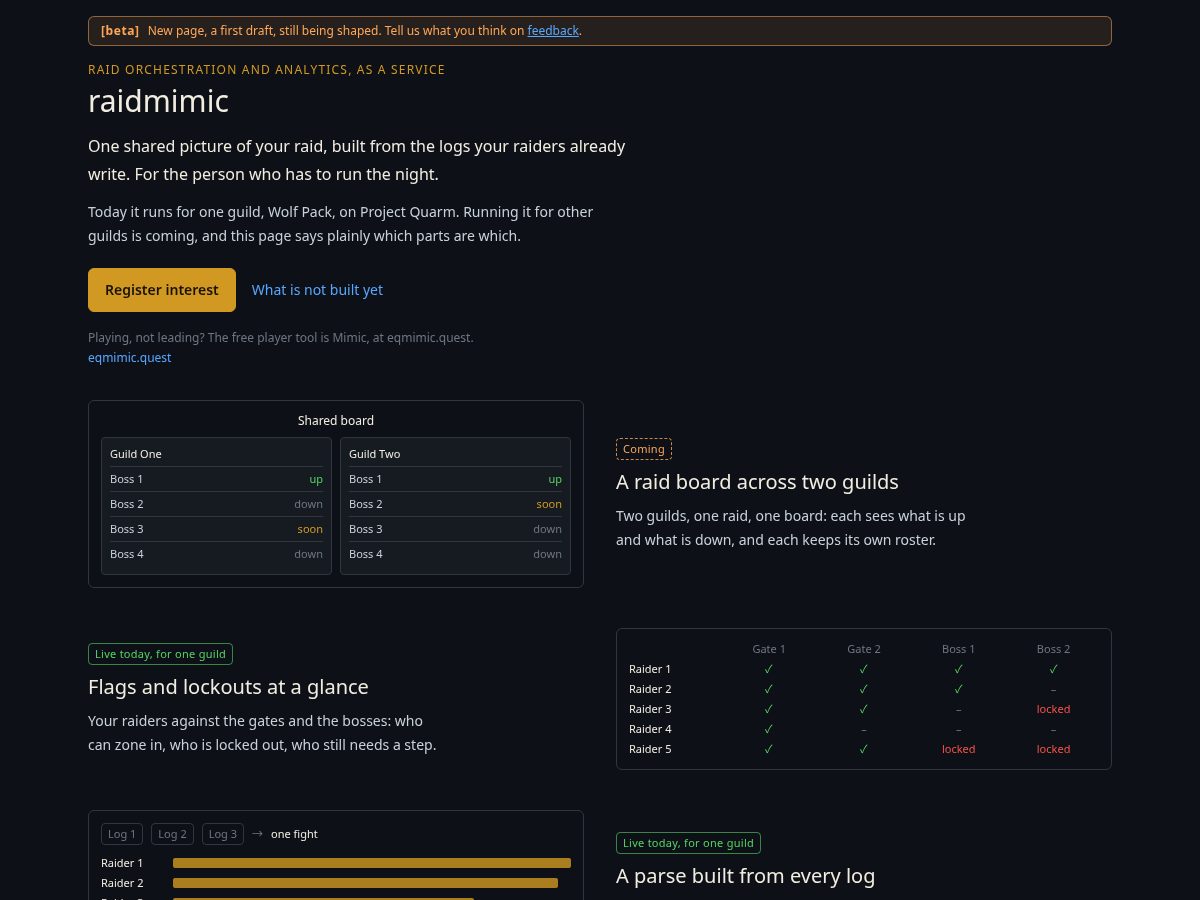Click Raider 3 Boss 2 'locked' cell
The width and height of the screenshot is (1200, 900).
click(1053, 709)
